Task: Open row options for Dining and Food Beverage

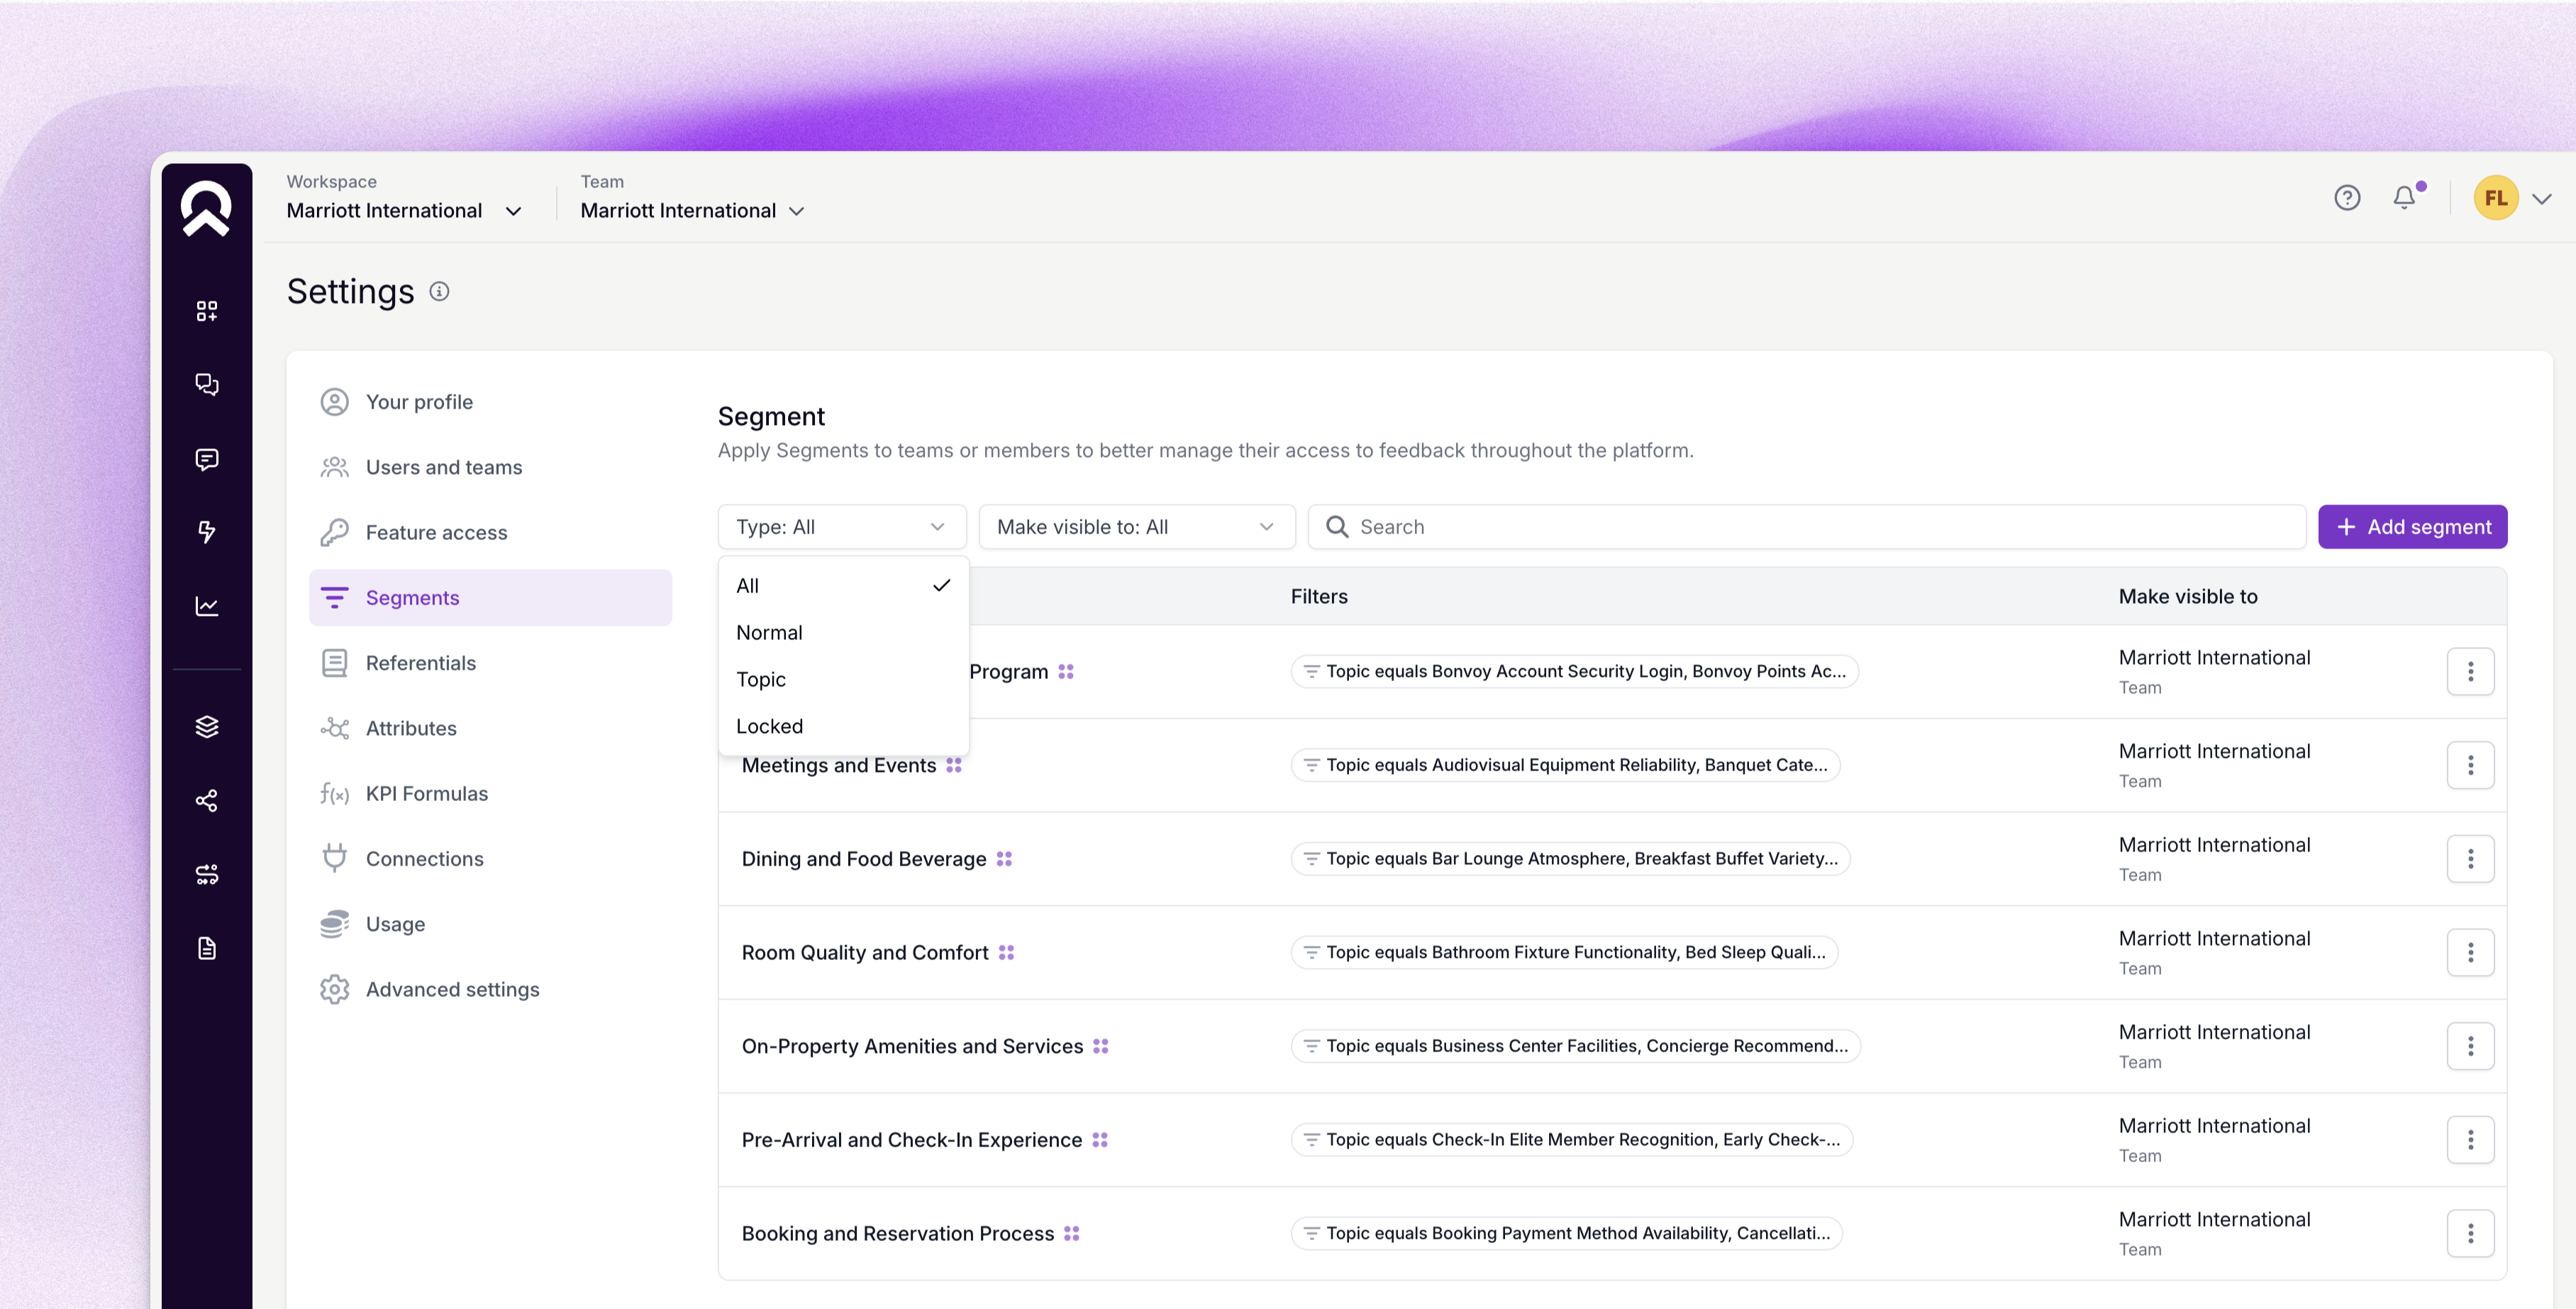Action: [x=2470, y=859]
